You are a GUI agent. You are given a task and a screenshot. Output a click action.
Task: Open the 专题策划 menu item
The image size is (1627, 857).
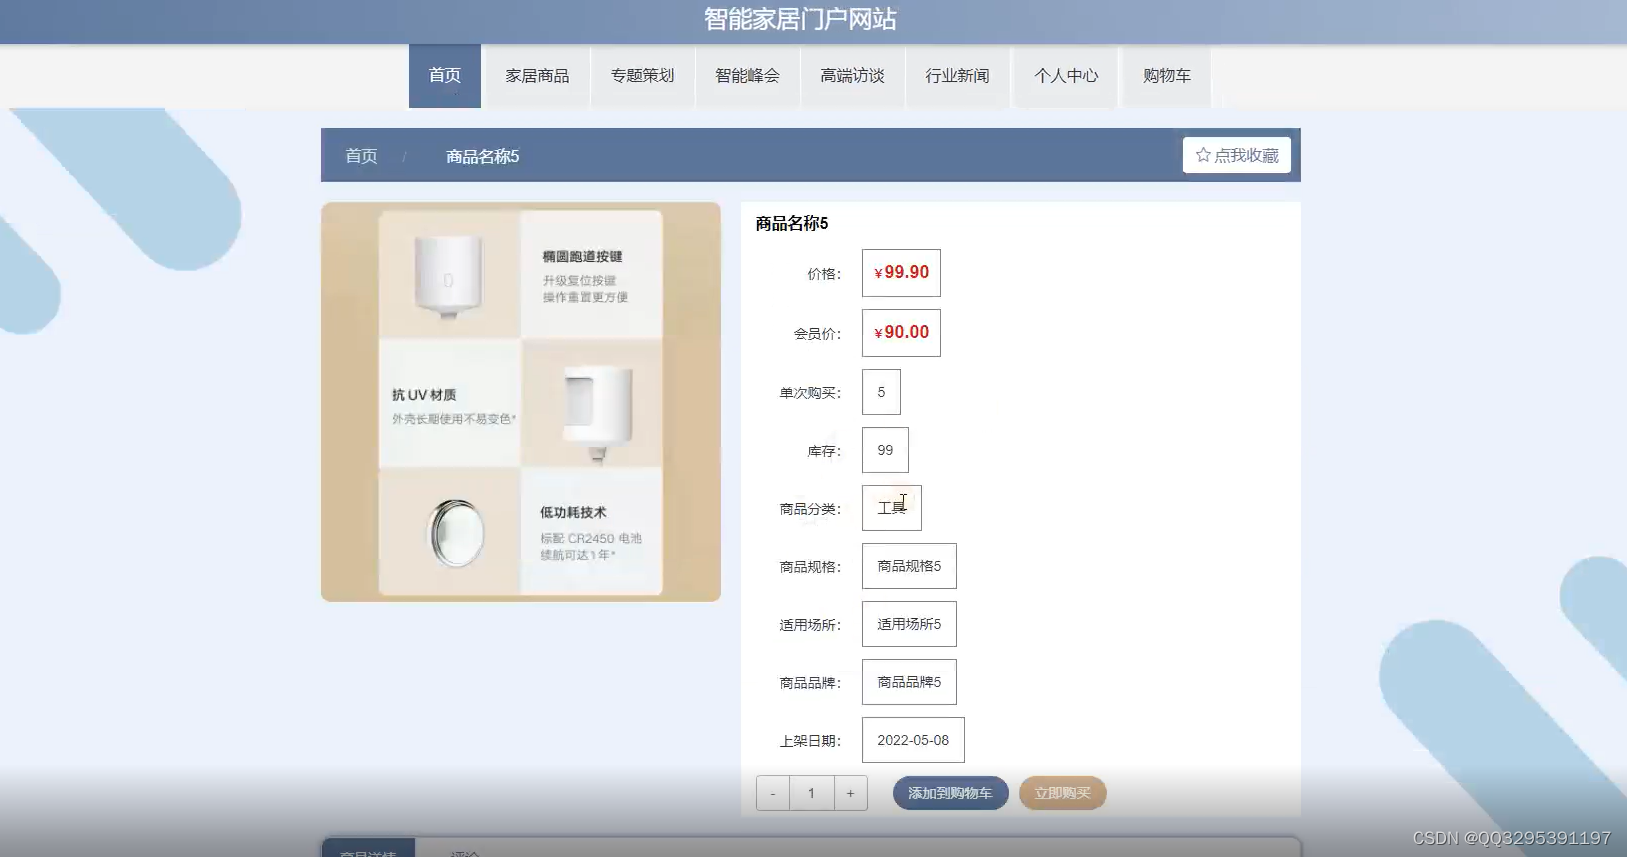[642, 76]
